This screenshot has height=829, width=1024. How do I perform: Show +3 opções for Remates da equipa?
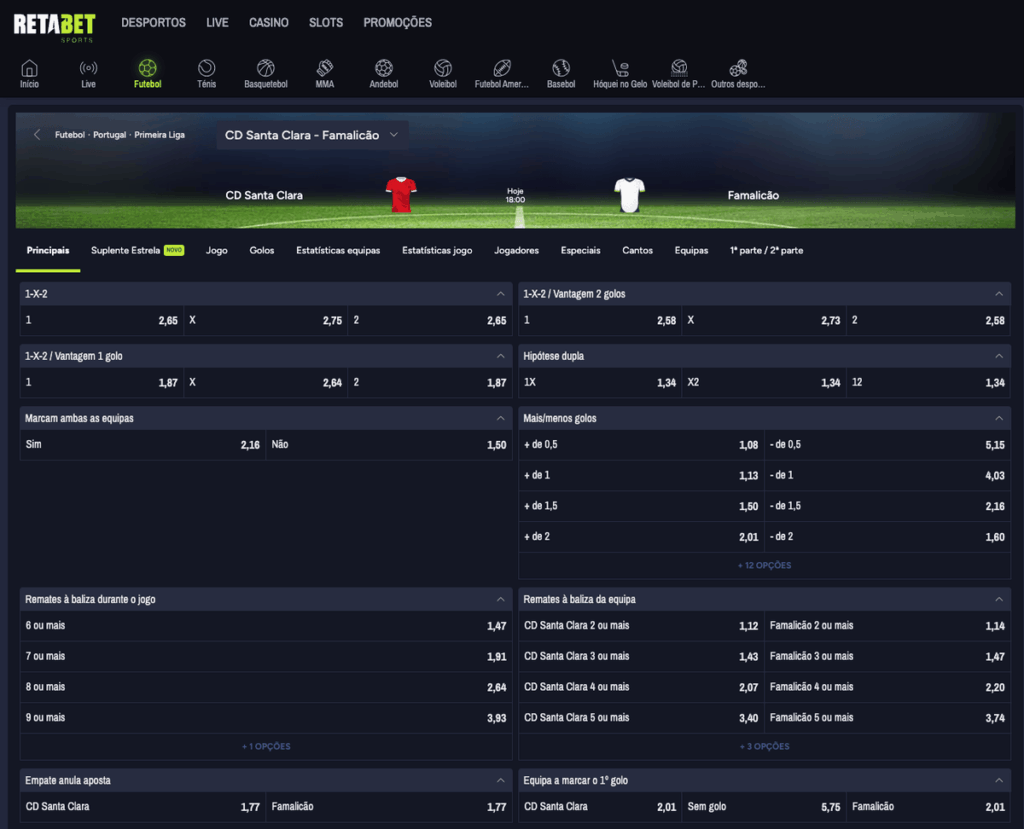764,746
